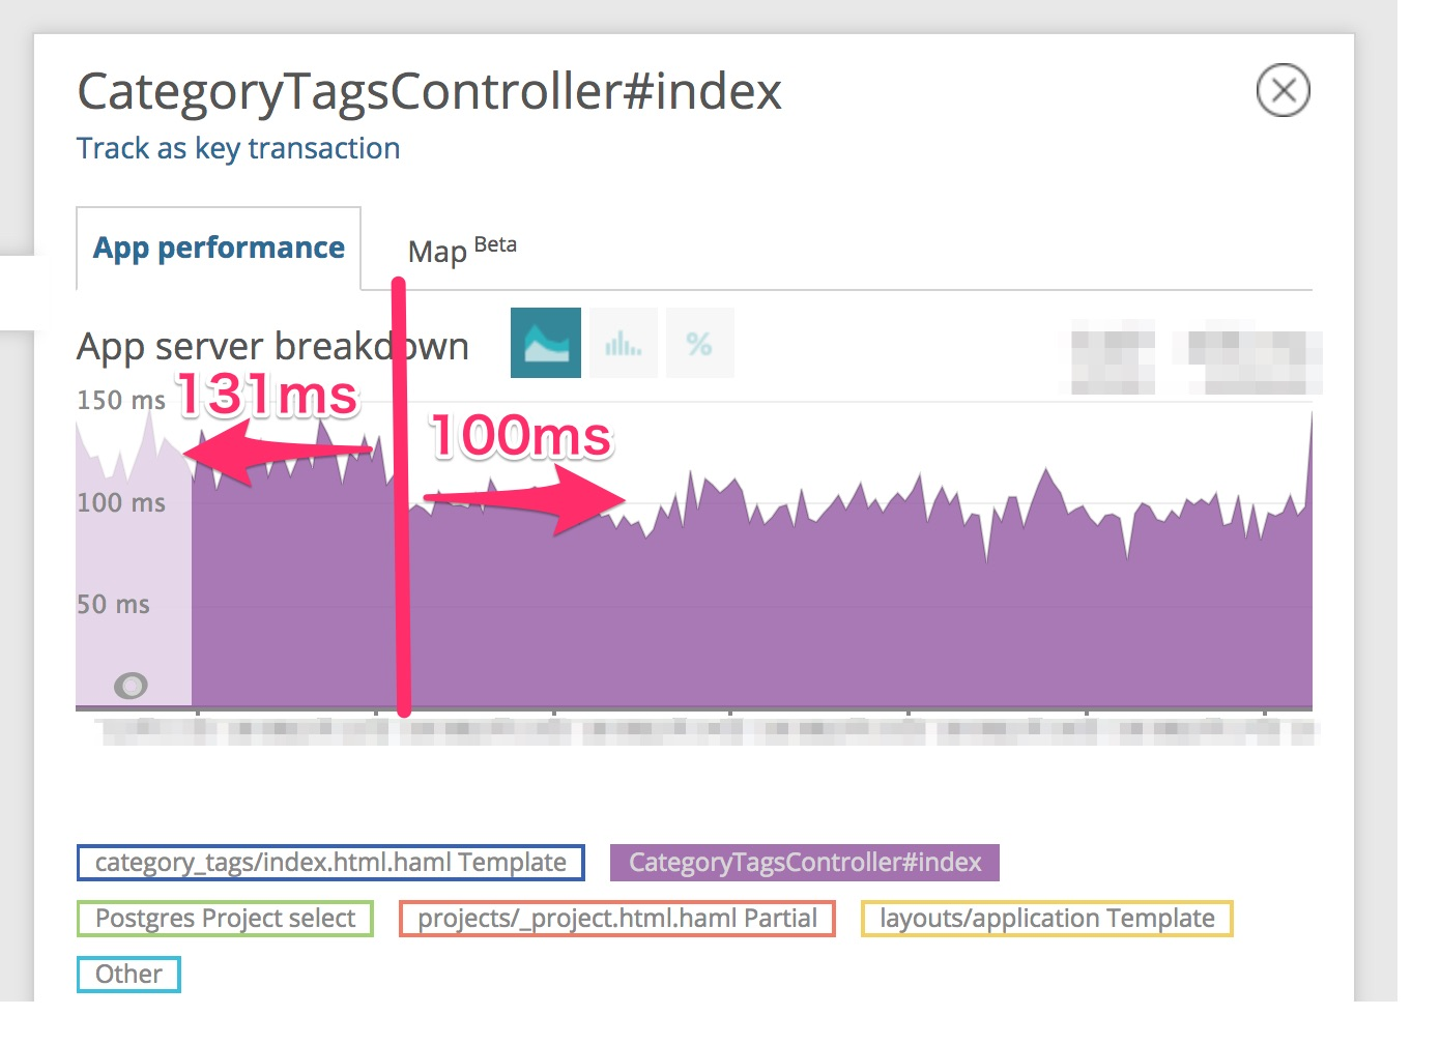This screenshot has height=1044, width=1440.
Task: Click the 150 ms axis label
Action: 121,400
